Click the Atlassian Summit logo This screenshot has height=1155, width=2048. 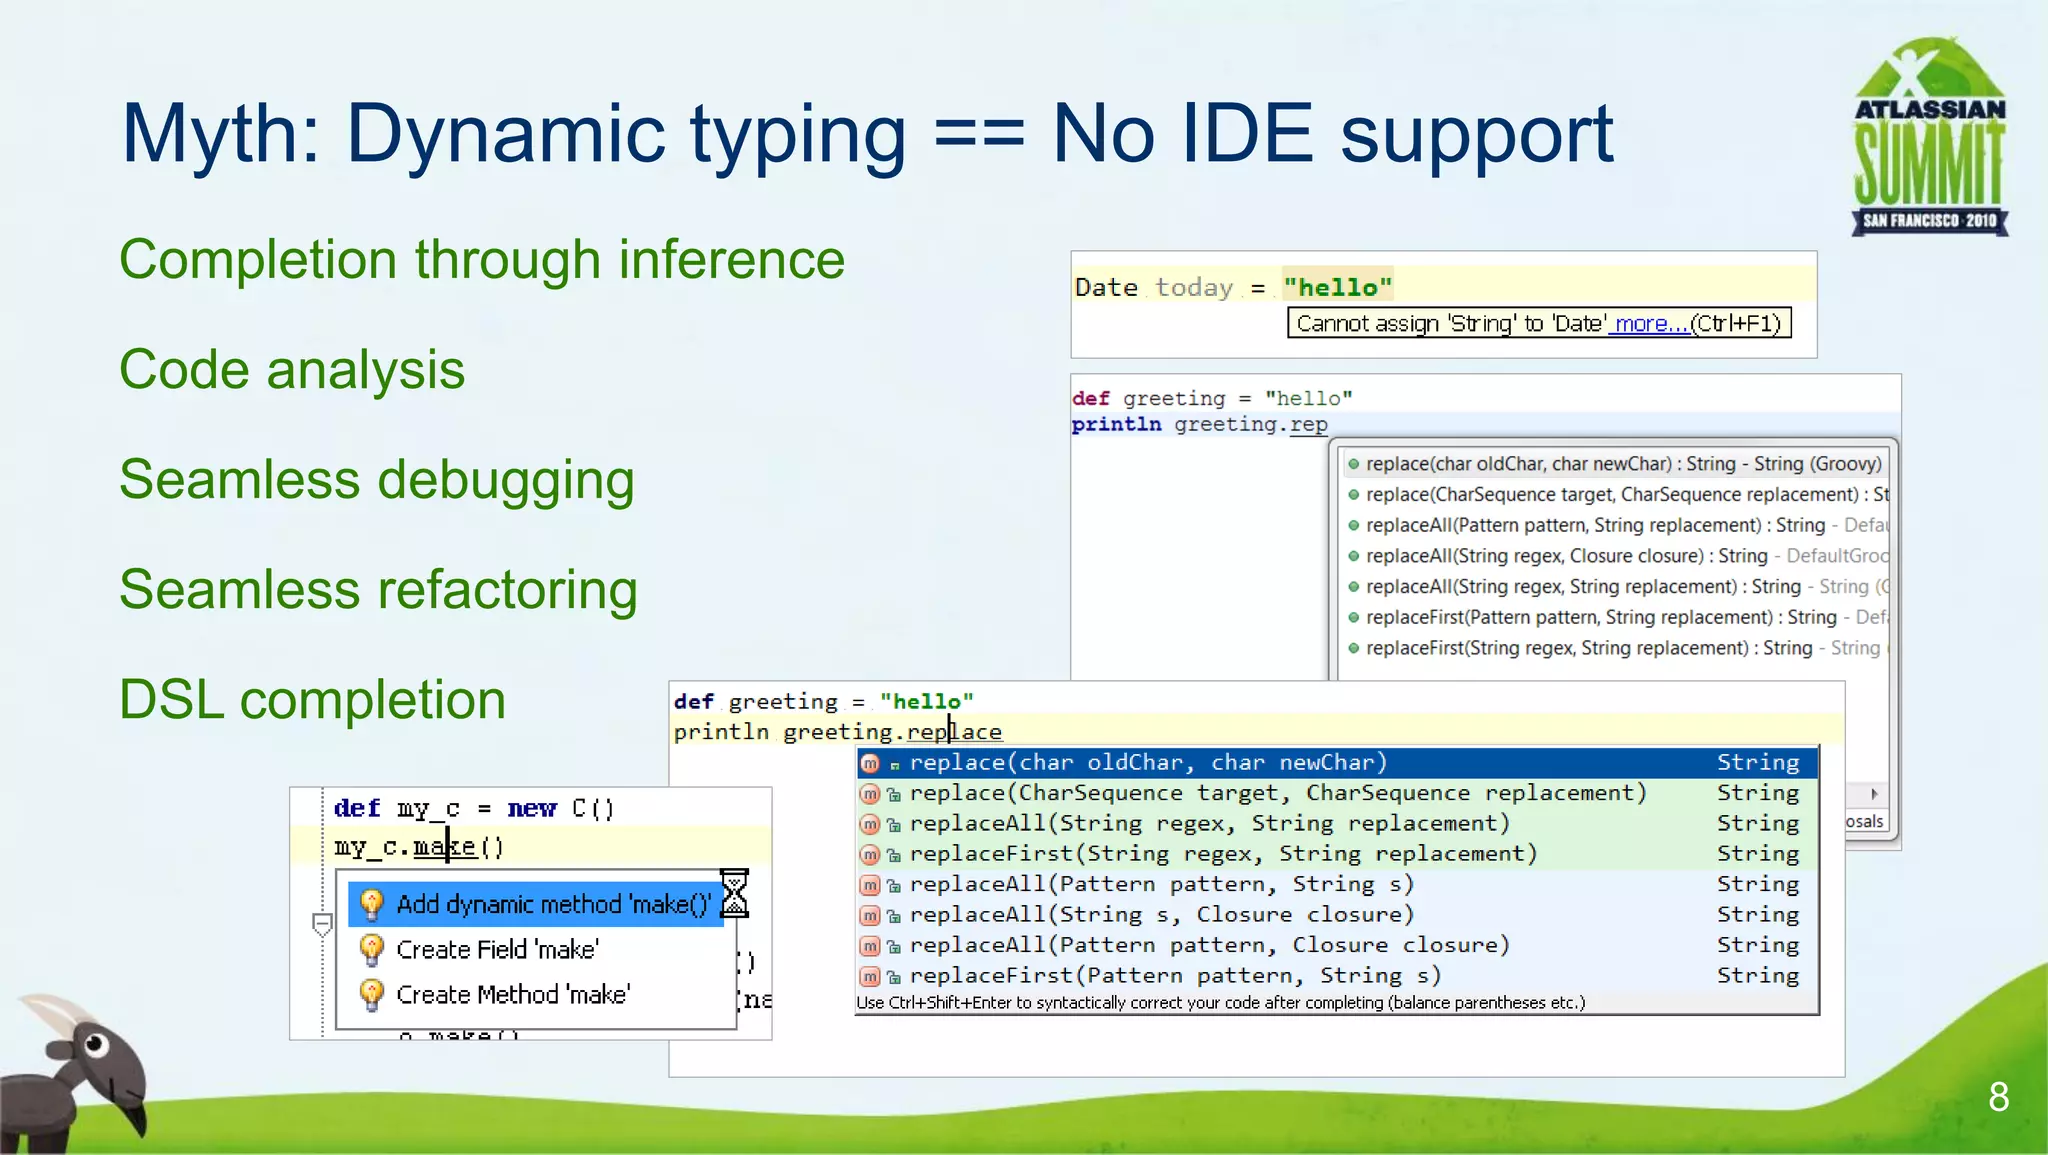pyautogui.click(x=1929, y=138)
